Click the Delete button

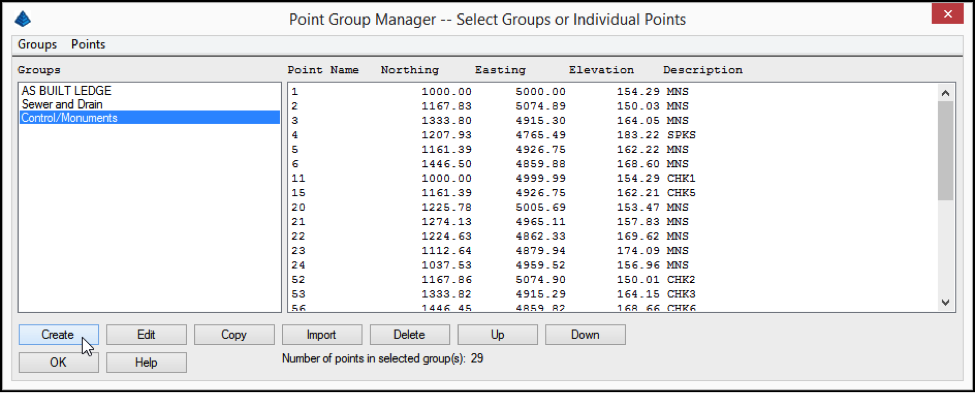pyautogui.click(x=410, y=335)
